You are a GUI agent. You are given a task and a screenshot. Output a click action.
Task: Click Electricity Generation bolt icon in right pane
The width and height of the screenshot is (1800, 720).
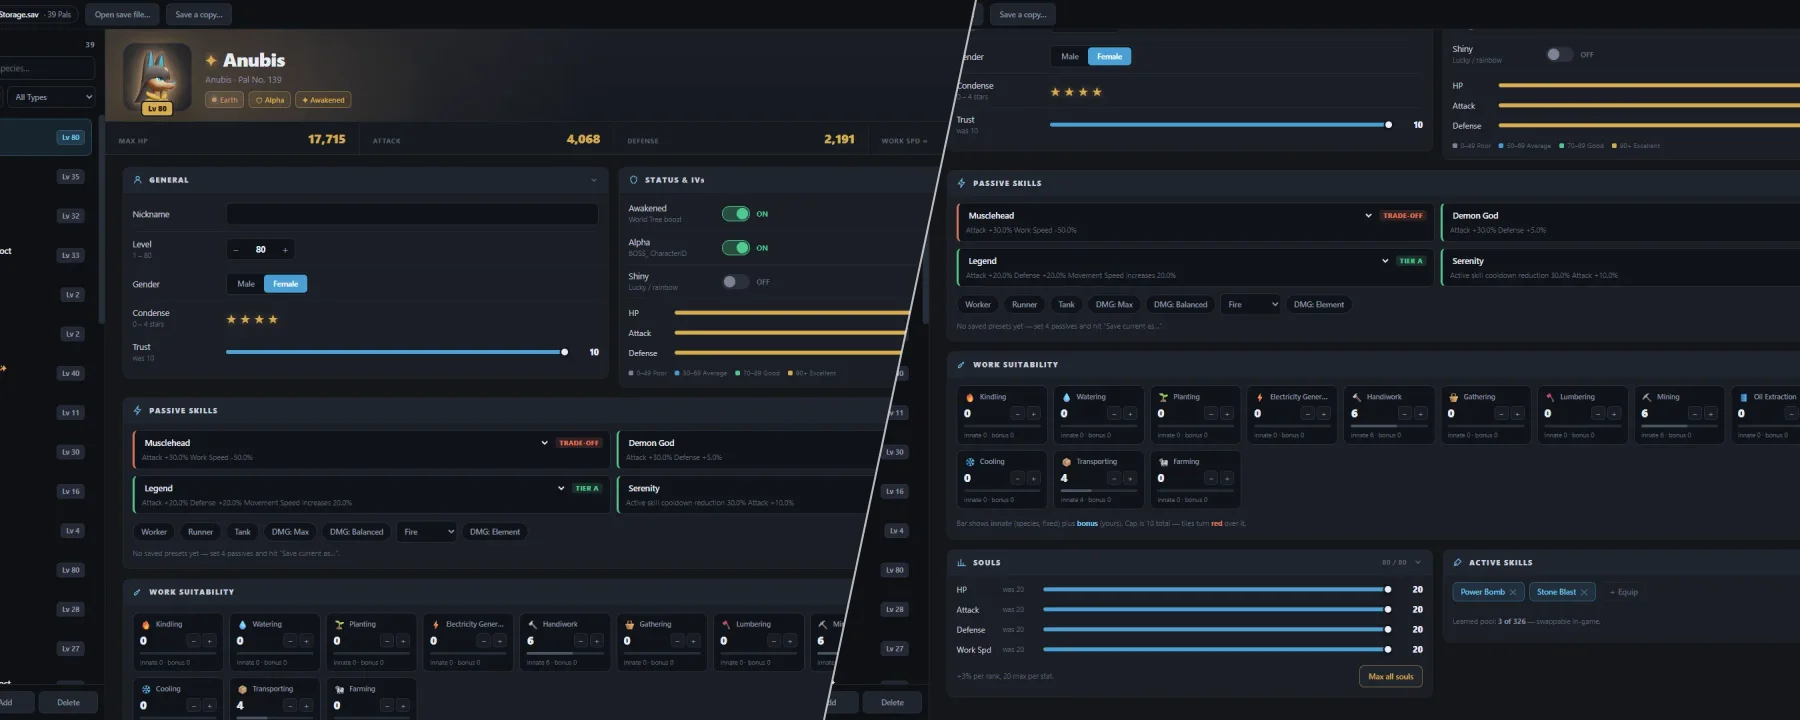coord(1260,397)
